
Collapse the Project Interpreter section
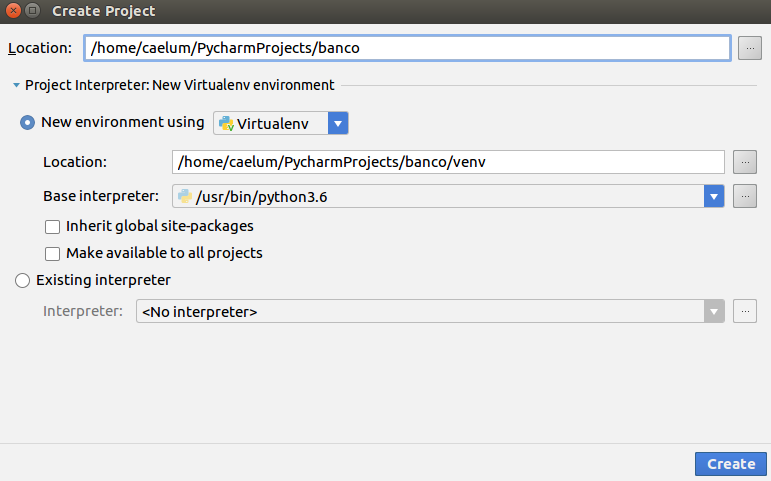16,86
